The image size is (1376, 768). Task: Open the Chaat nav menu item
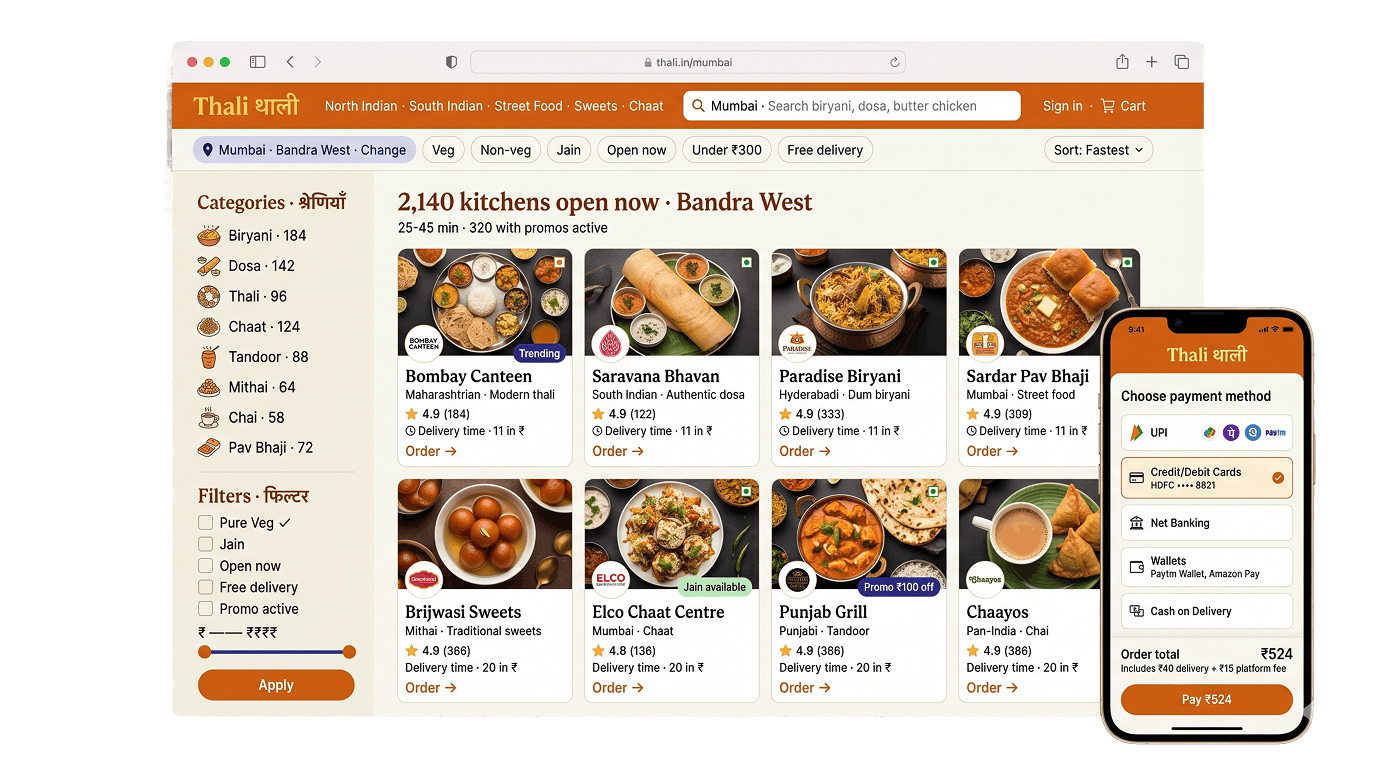pos(646,106)
